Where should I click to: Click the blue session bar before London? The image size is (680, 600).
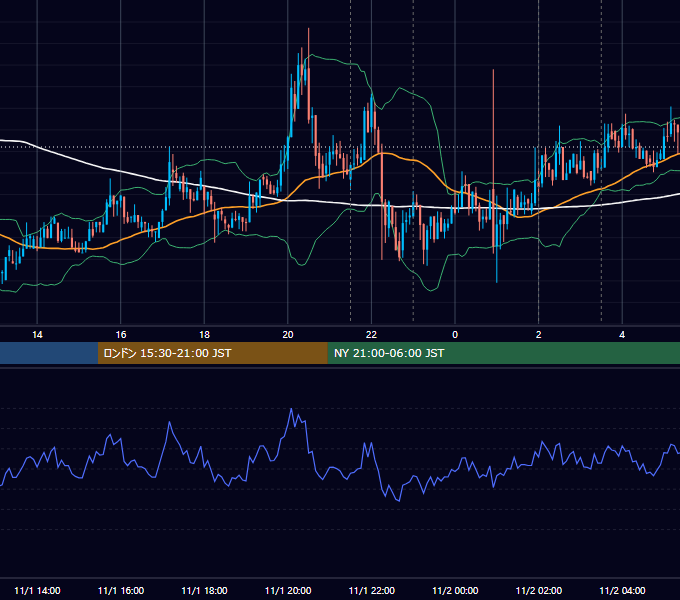click(49, 353)
